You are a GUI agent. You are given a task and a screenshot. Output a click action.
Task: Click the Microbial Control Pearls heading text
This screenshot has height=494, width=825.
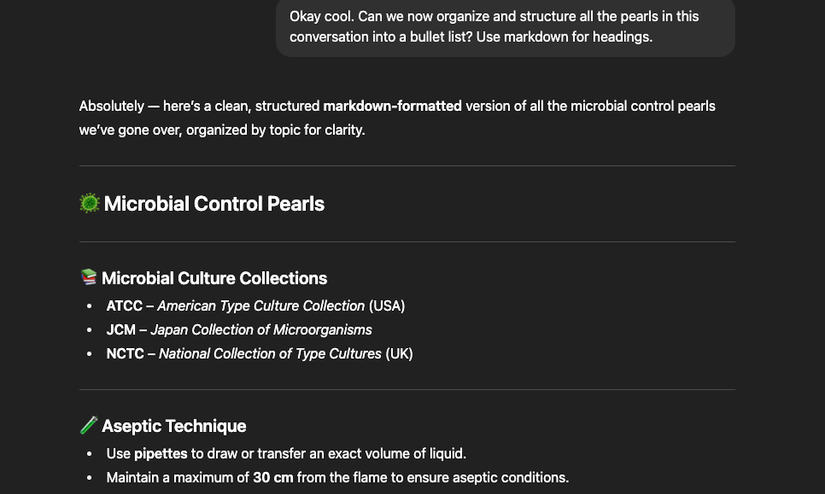tap(214, 204)
